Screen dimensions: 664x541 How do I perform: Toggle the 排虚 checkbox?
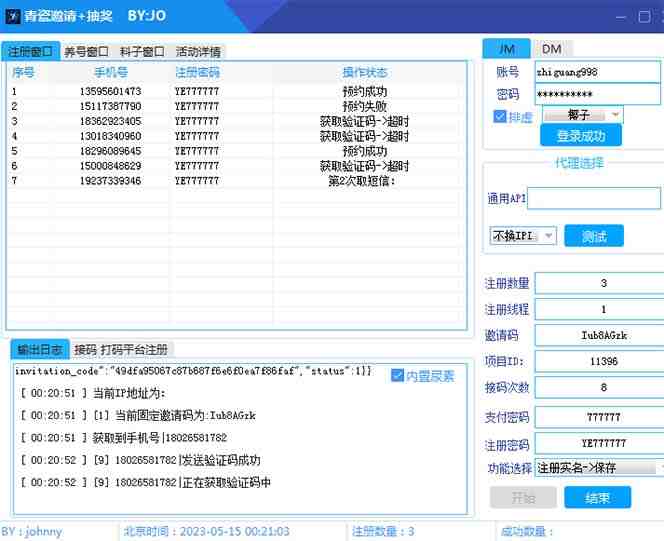point(501,116)
